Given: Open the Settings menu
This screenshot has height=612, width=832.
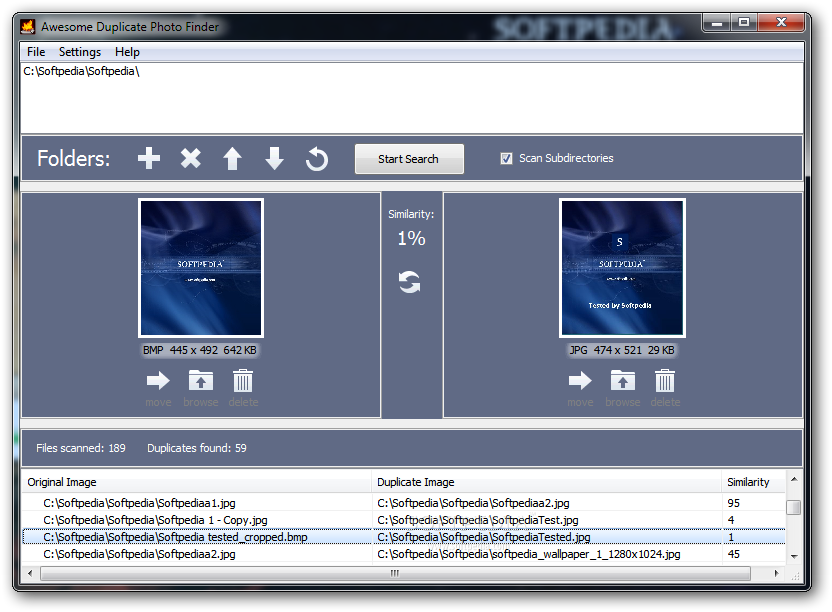Looking at the screenshot, I should (80, 52).
